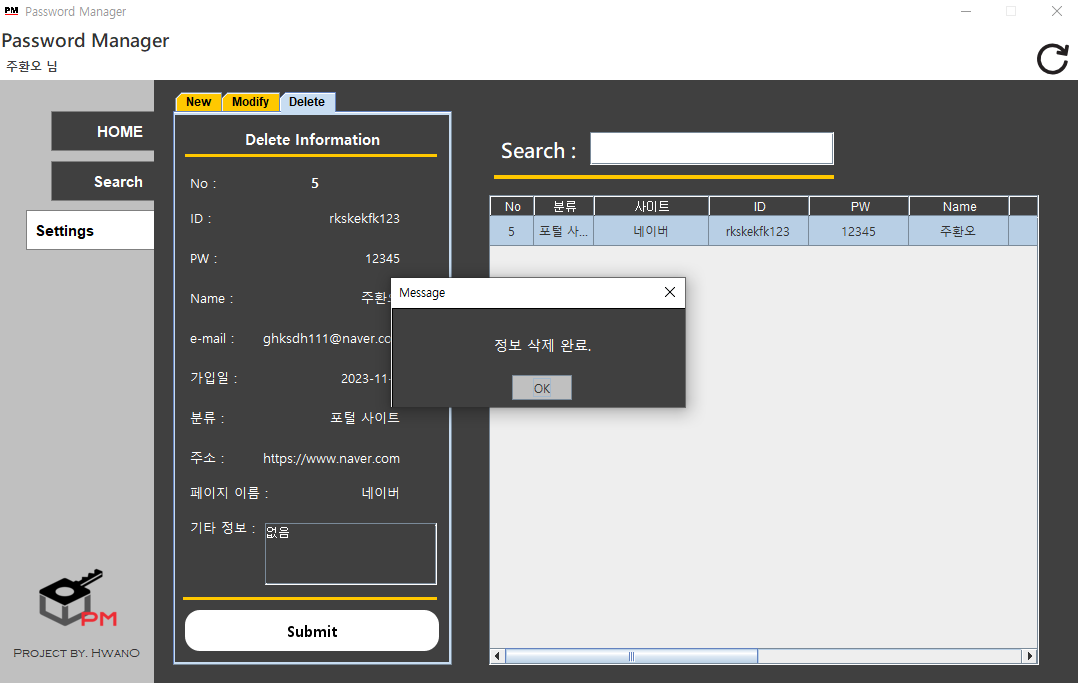The width and height of the screenshot is (1078, 683).
Task: Open the Delete tab
Action: (307, 101)
